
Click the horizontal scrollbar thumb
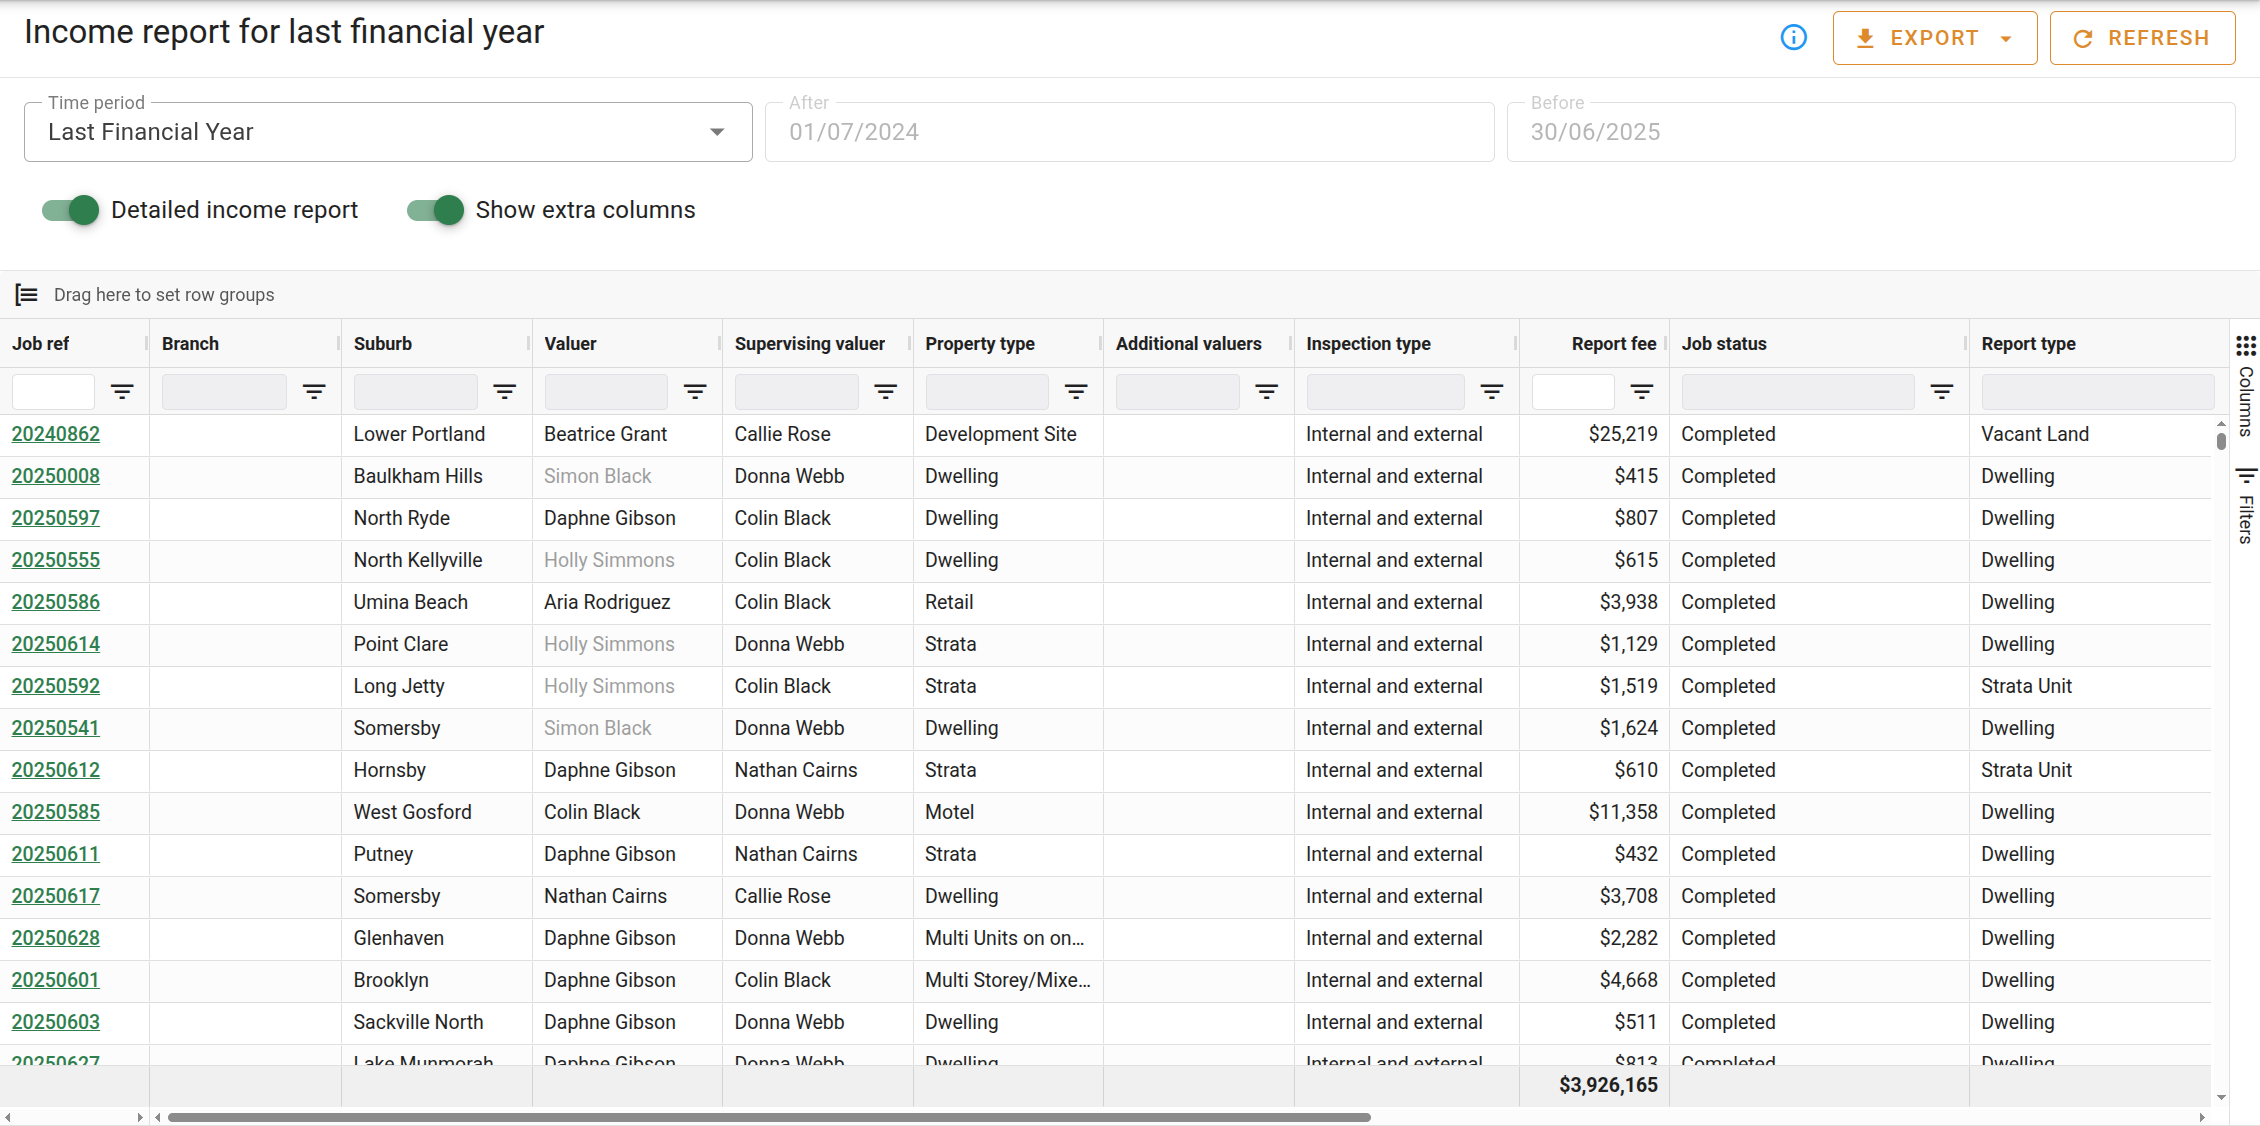pos(769,1117)
